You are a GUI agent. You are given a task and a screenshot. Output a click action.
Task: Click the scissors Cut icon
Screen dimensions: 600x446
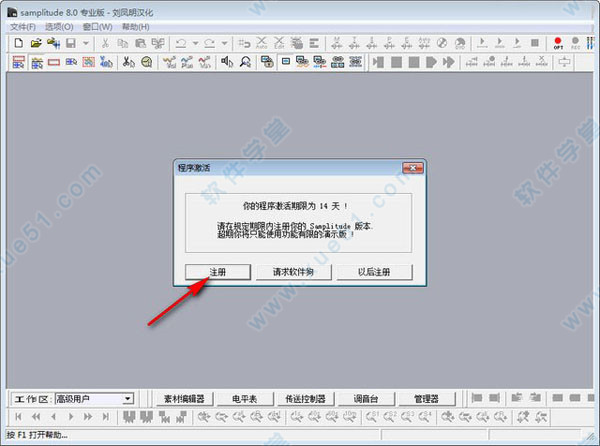pos(105,43)
